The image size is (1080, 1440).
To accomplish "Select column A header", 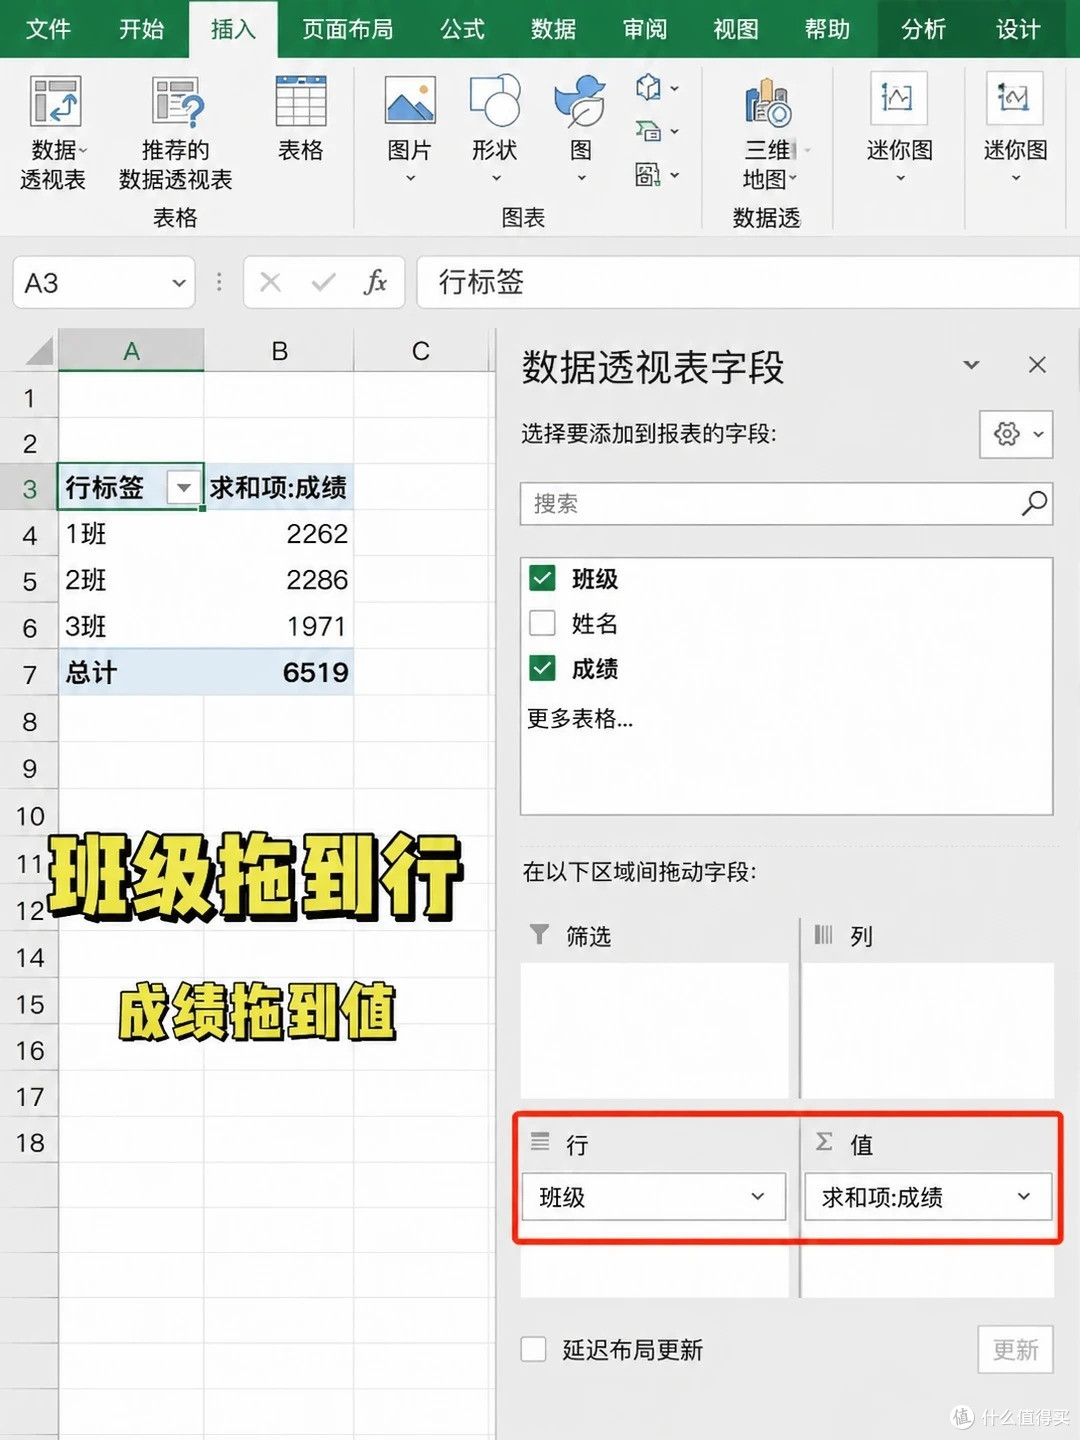I will pos(131,351).
